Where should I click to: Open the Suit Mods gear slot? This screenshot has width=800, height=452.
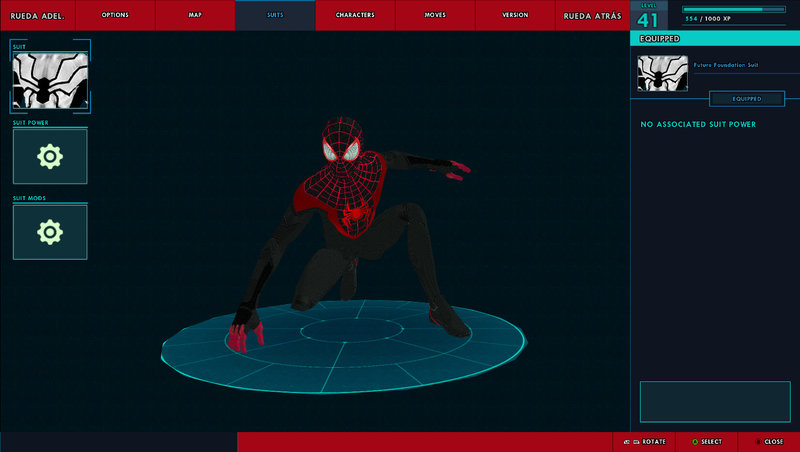tap(50, 232)
